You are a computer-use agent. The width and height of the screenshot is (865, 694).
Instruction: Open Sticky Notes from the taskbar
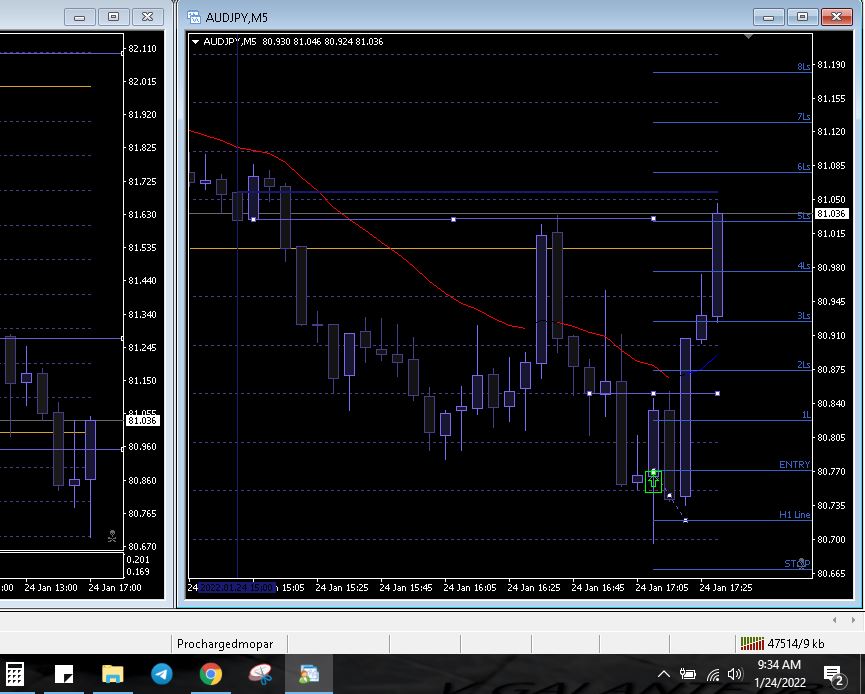coord(64,674)
